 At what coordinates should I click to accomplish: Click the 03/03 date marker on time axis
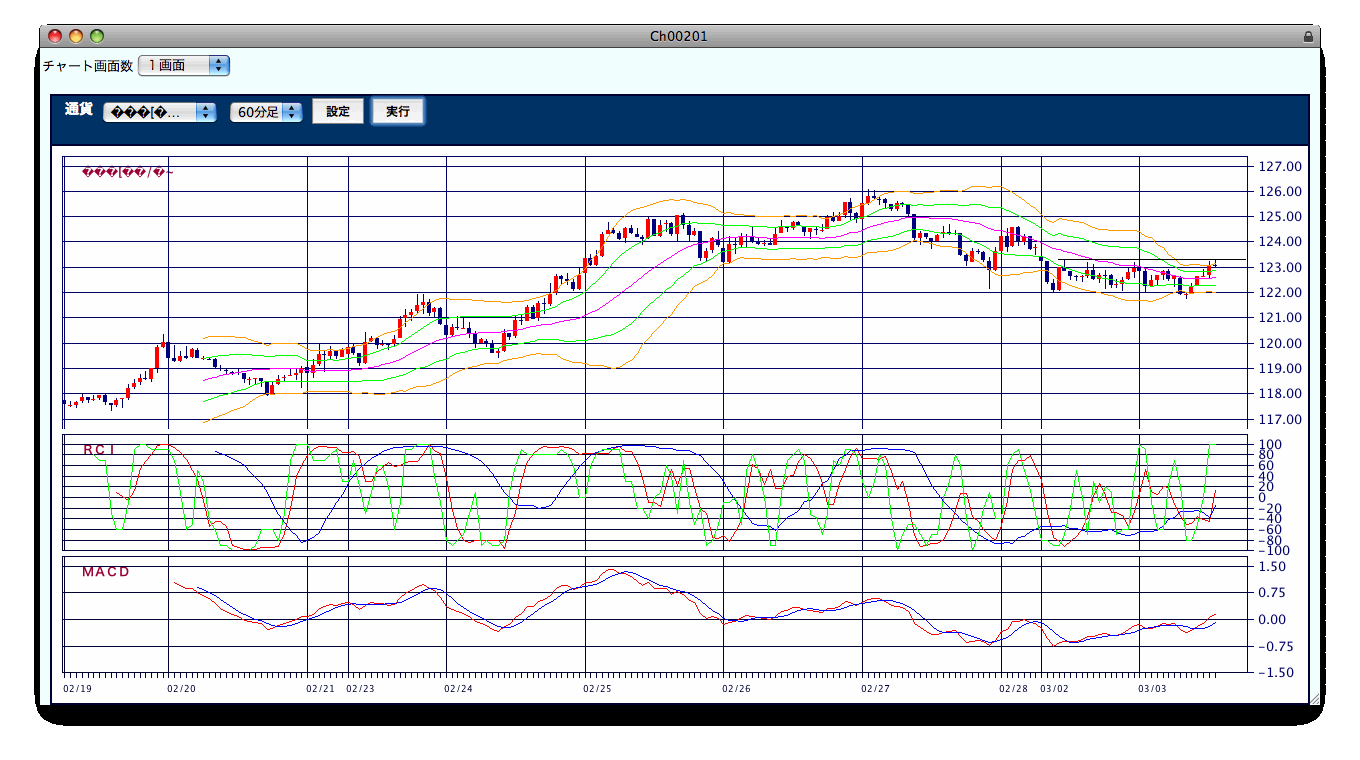[x=1152, y=688]
